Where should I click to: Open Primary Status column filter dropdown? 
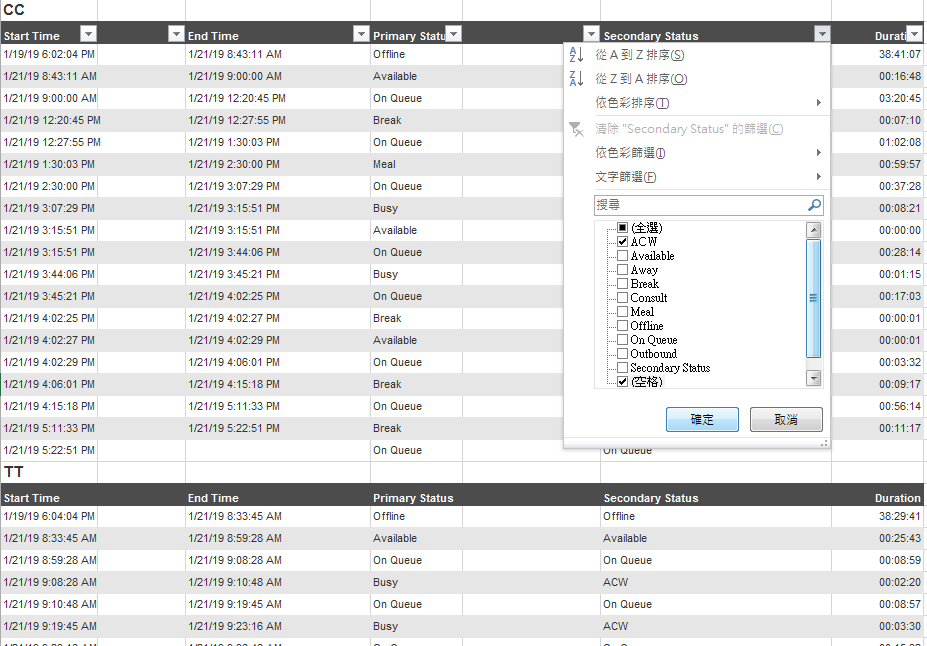tap(453, 34)
